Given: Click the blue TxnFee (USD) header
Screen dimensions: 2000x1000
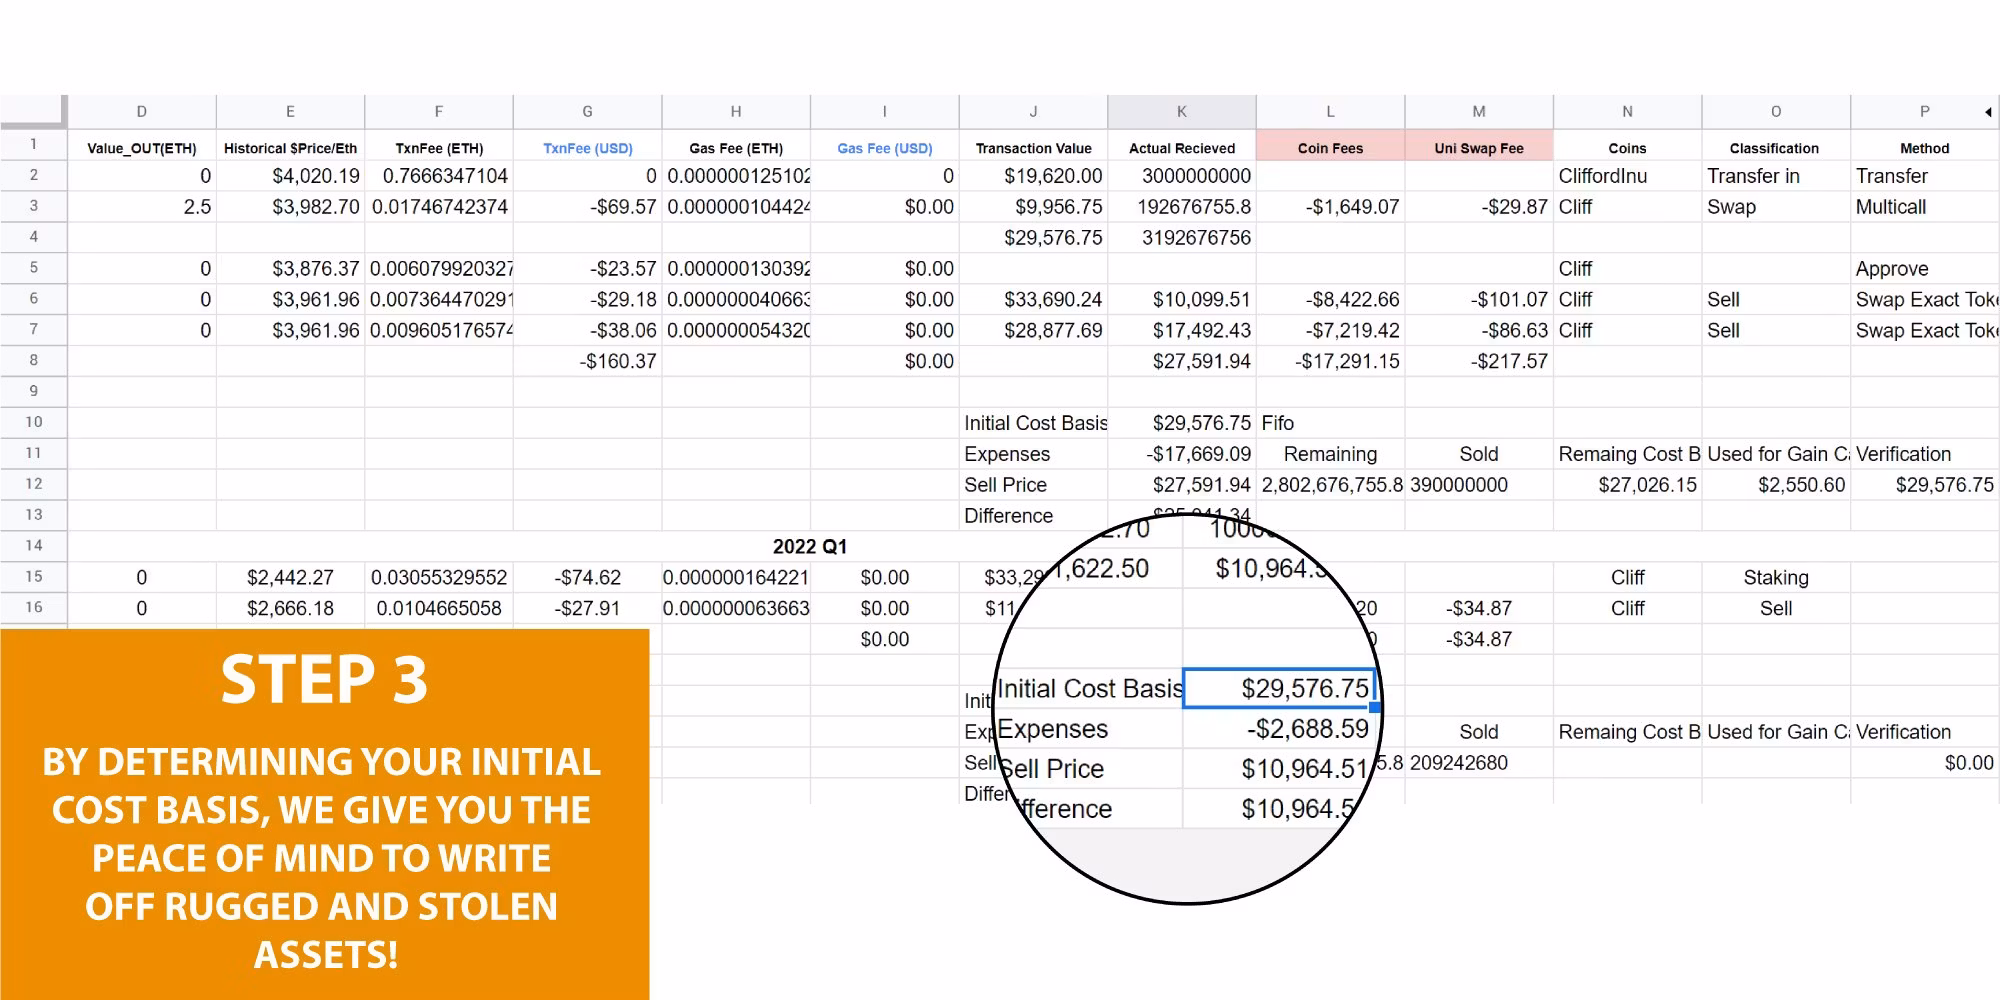Looking at the screenshot, I should (587, 148).
